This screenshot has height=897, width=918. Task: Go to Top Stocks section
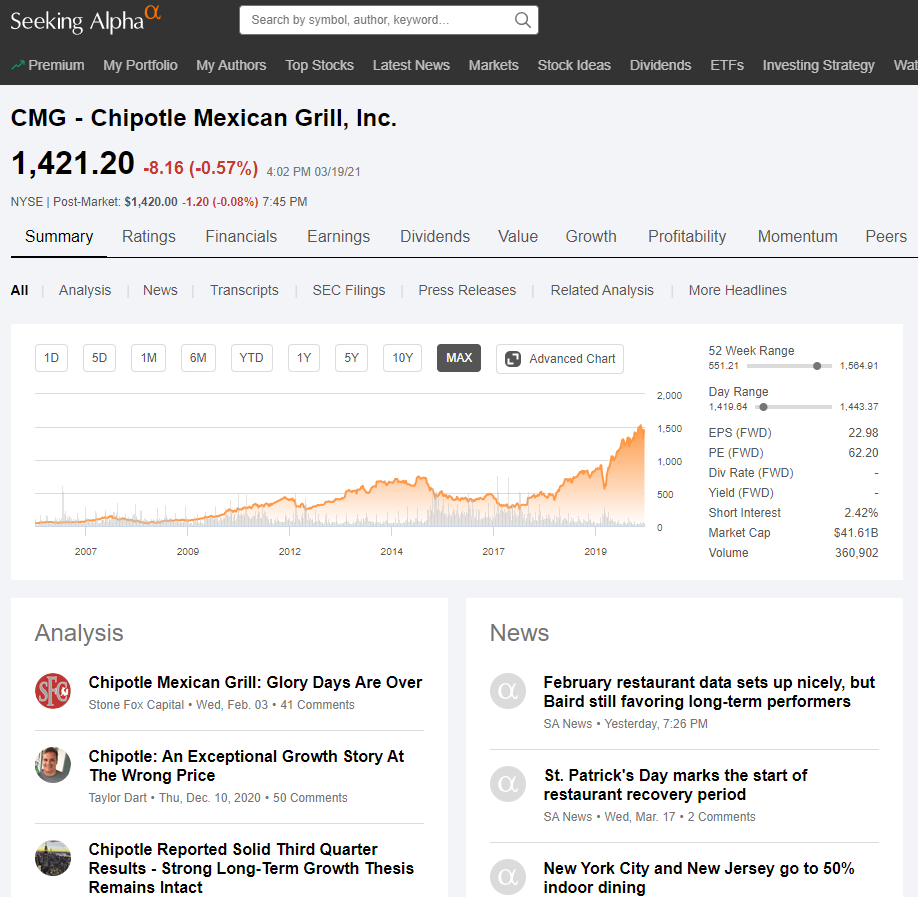pos(320,65)
